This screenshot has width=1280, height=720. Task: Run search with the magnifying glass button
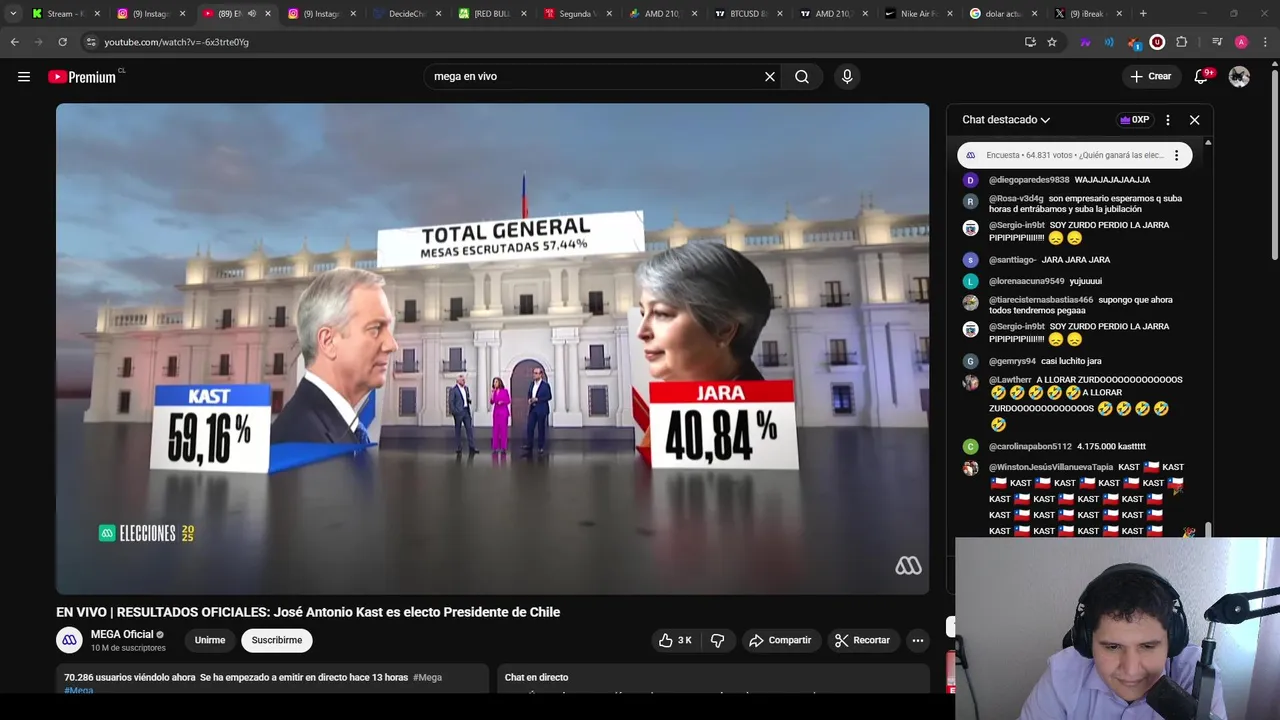point(802,76)
